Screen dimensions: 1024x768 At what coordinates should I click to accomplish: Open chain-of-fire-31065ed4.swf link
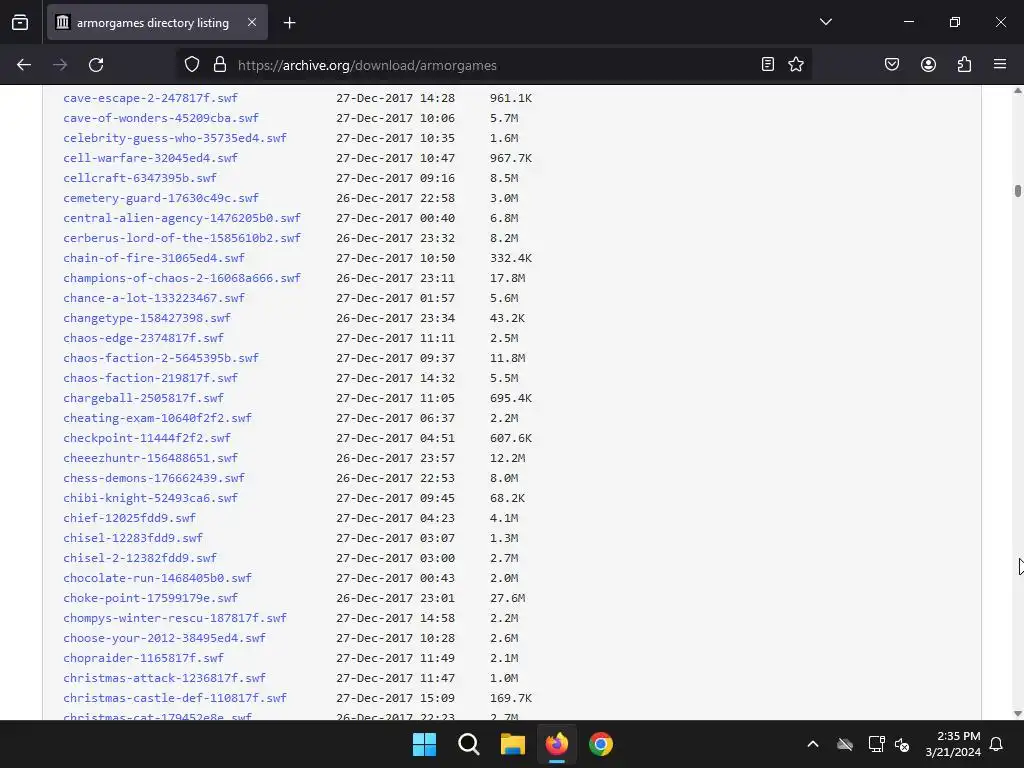[154, 258]
